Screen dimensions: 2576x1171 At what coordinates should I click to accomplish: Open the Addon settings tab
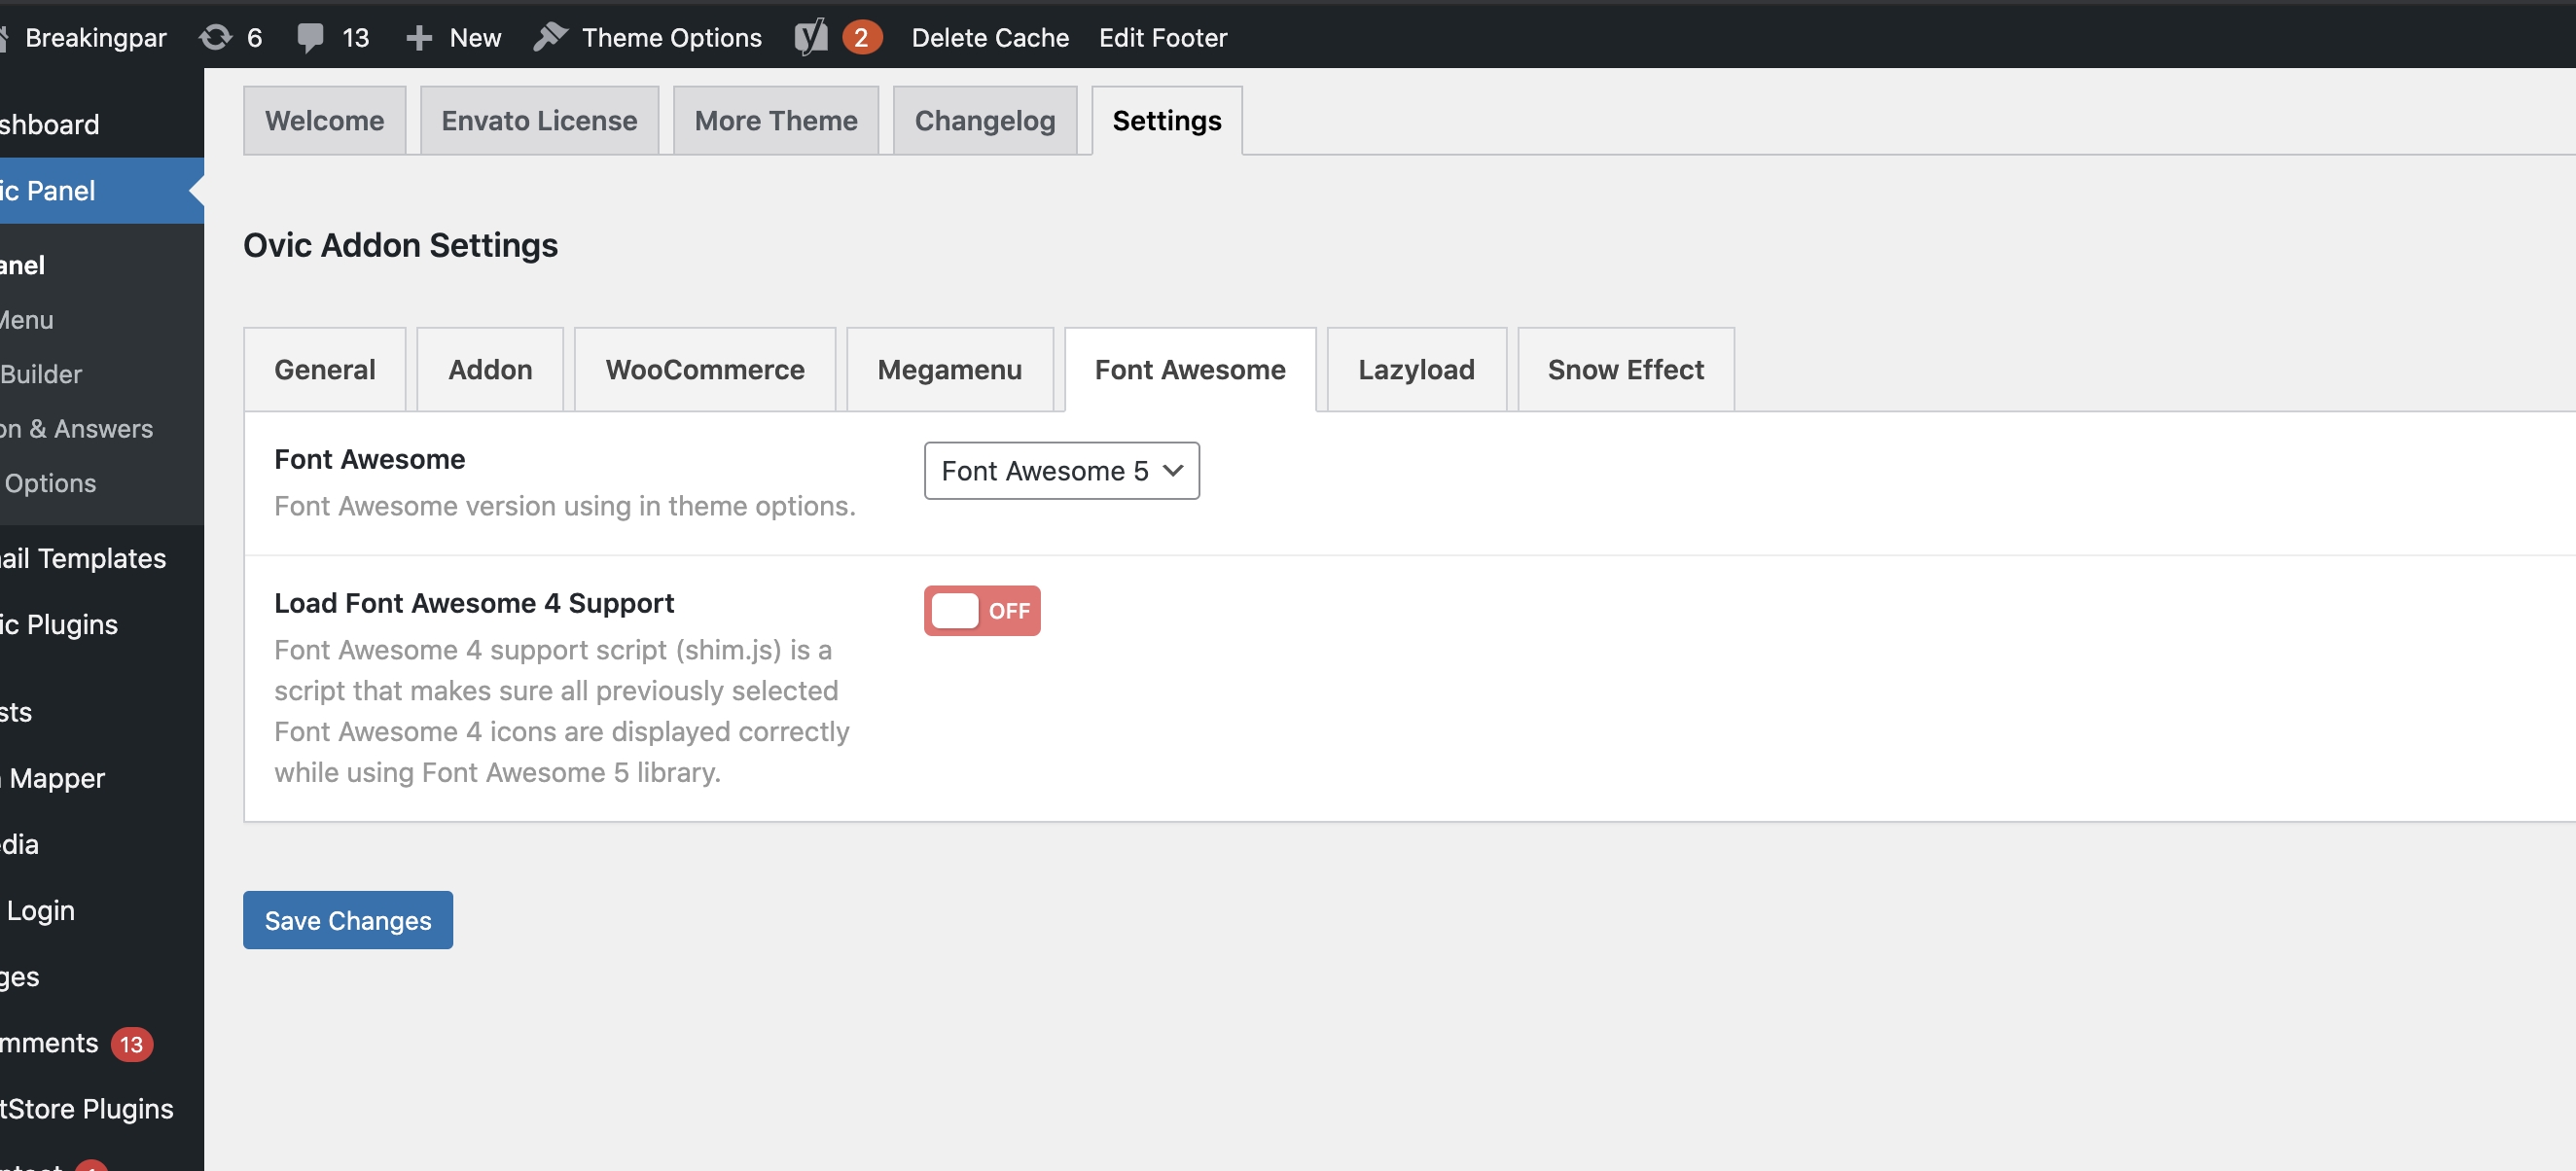[490, 369]
